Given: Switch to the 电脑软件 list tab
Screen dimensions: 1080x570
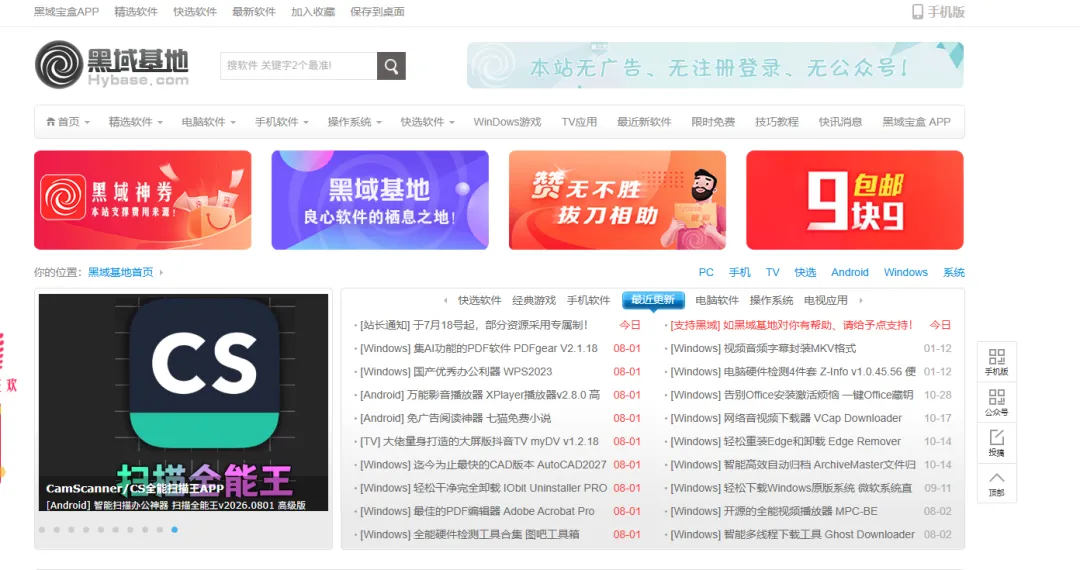Looking at the screenshot, I should tap(717, 300).
